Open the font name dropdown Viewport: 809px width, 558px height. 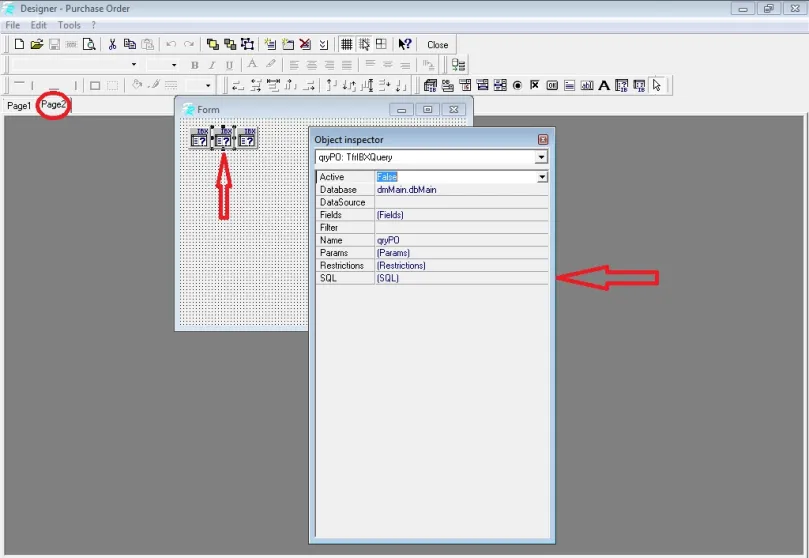[x=134, y=65]
